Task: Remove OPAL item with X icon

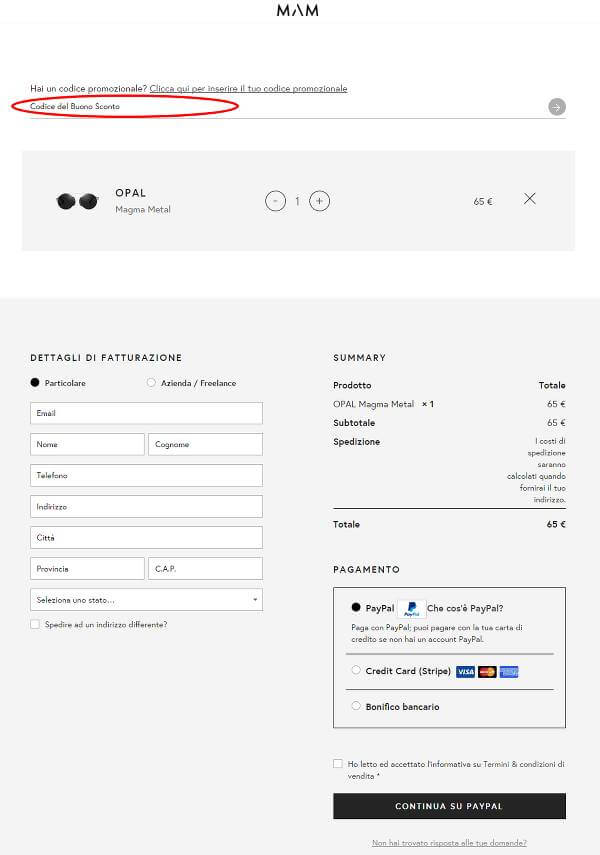Action: pyautogui.click(x=530, y=199)
